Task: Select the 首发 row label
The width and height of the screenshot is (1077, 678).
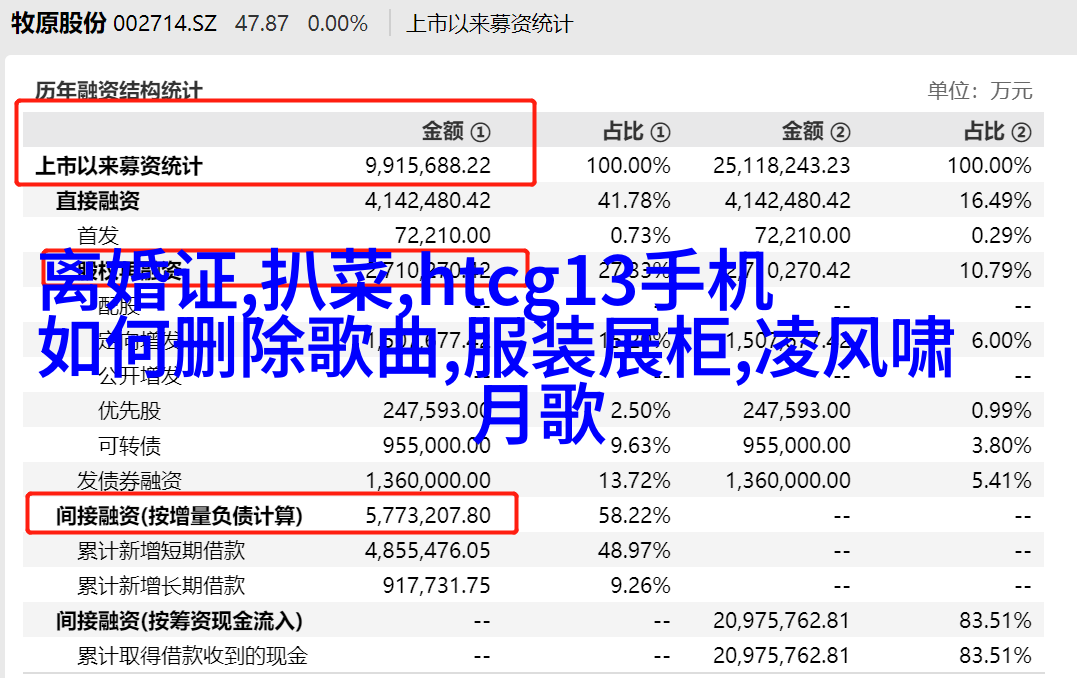Action: click(98, 236)
